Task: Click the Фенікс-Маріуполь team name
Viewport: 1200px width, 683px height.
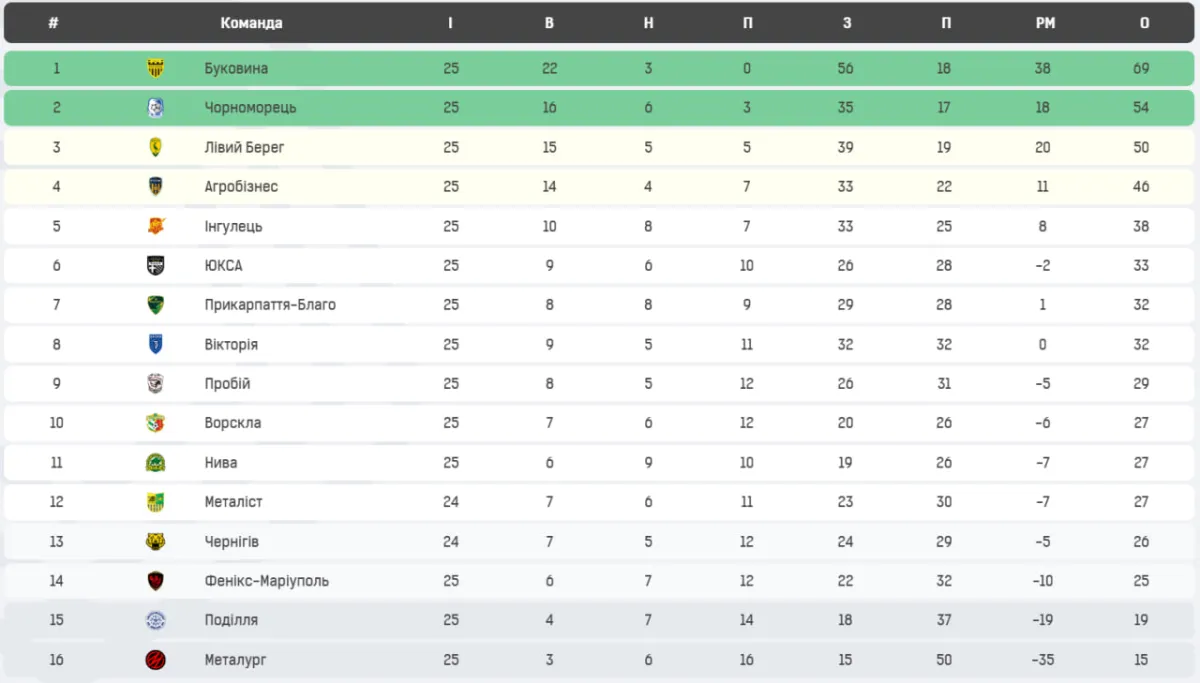Action: tap(266, 581)
